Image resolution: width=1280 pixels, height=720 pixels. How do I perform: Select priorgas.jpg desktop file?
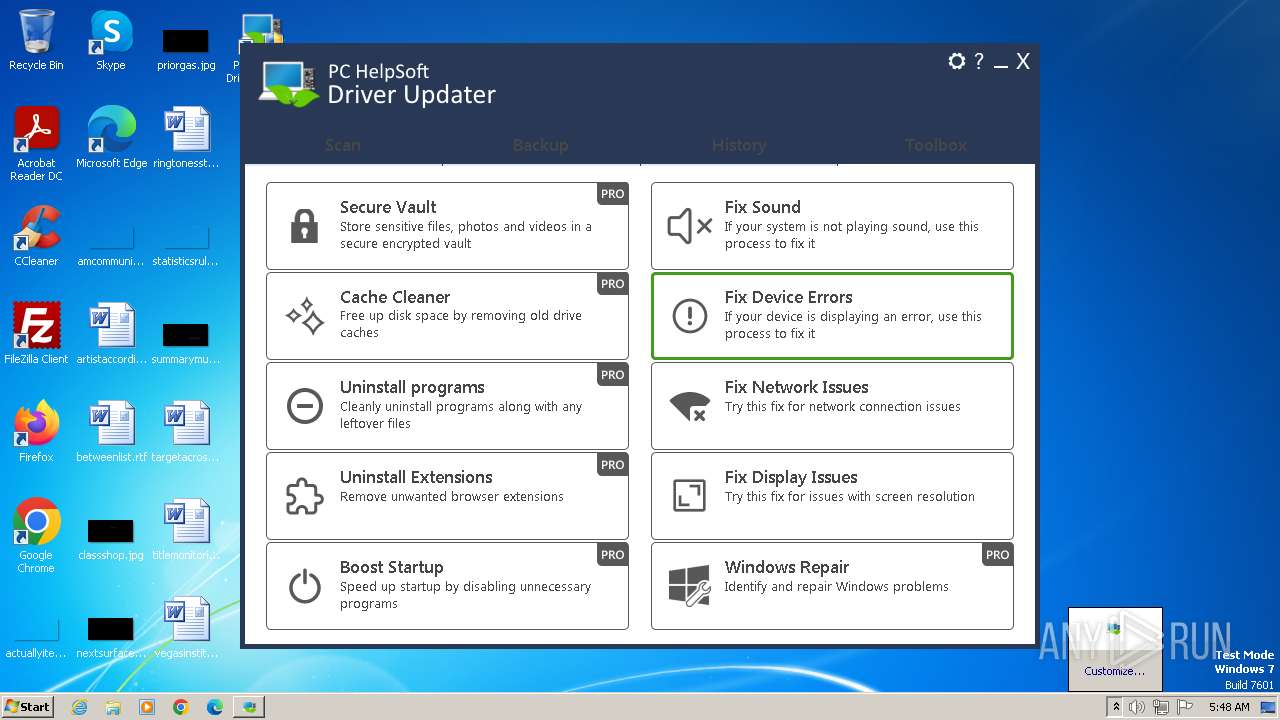(186, 48)
